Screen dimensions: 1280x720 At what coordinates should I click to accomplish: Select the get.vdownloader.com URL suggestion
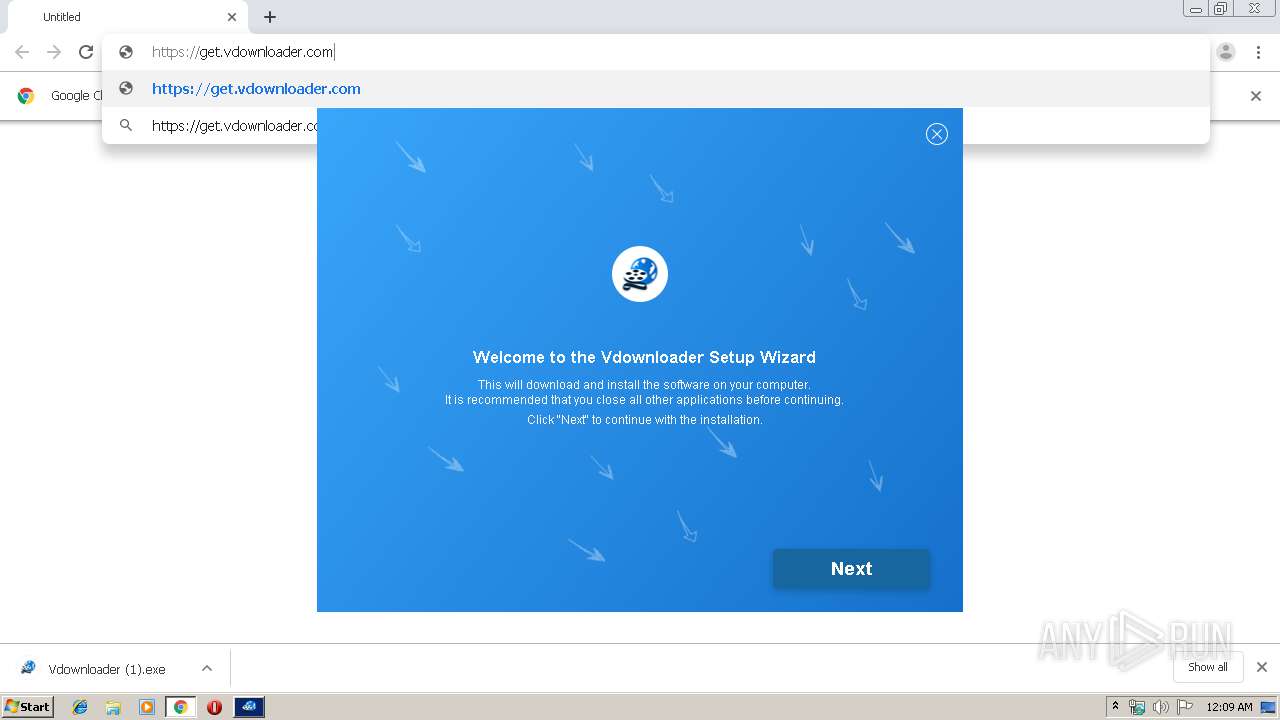pyautogui.click(x=656, y=89)
